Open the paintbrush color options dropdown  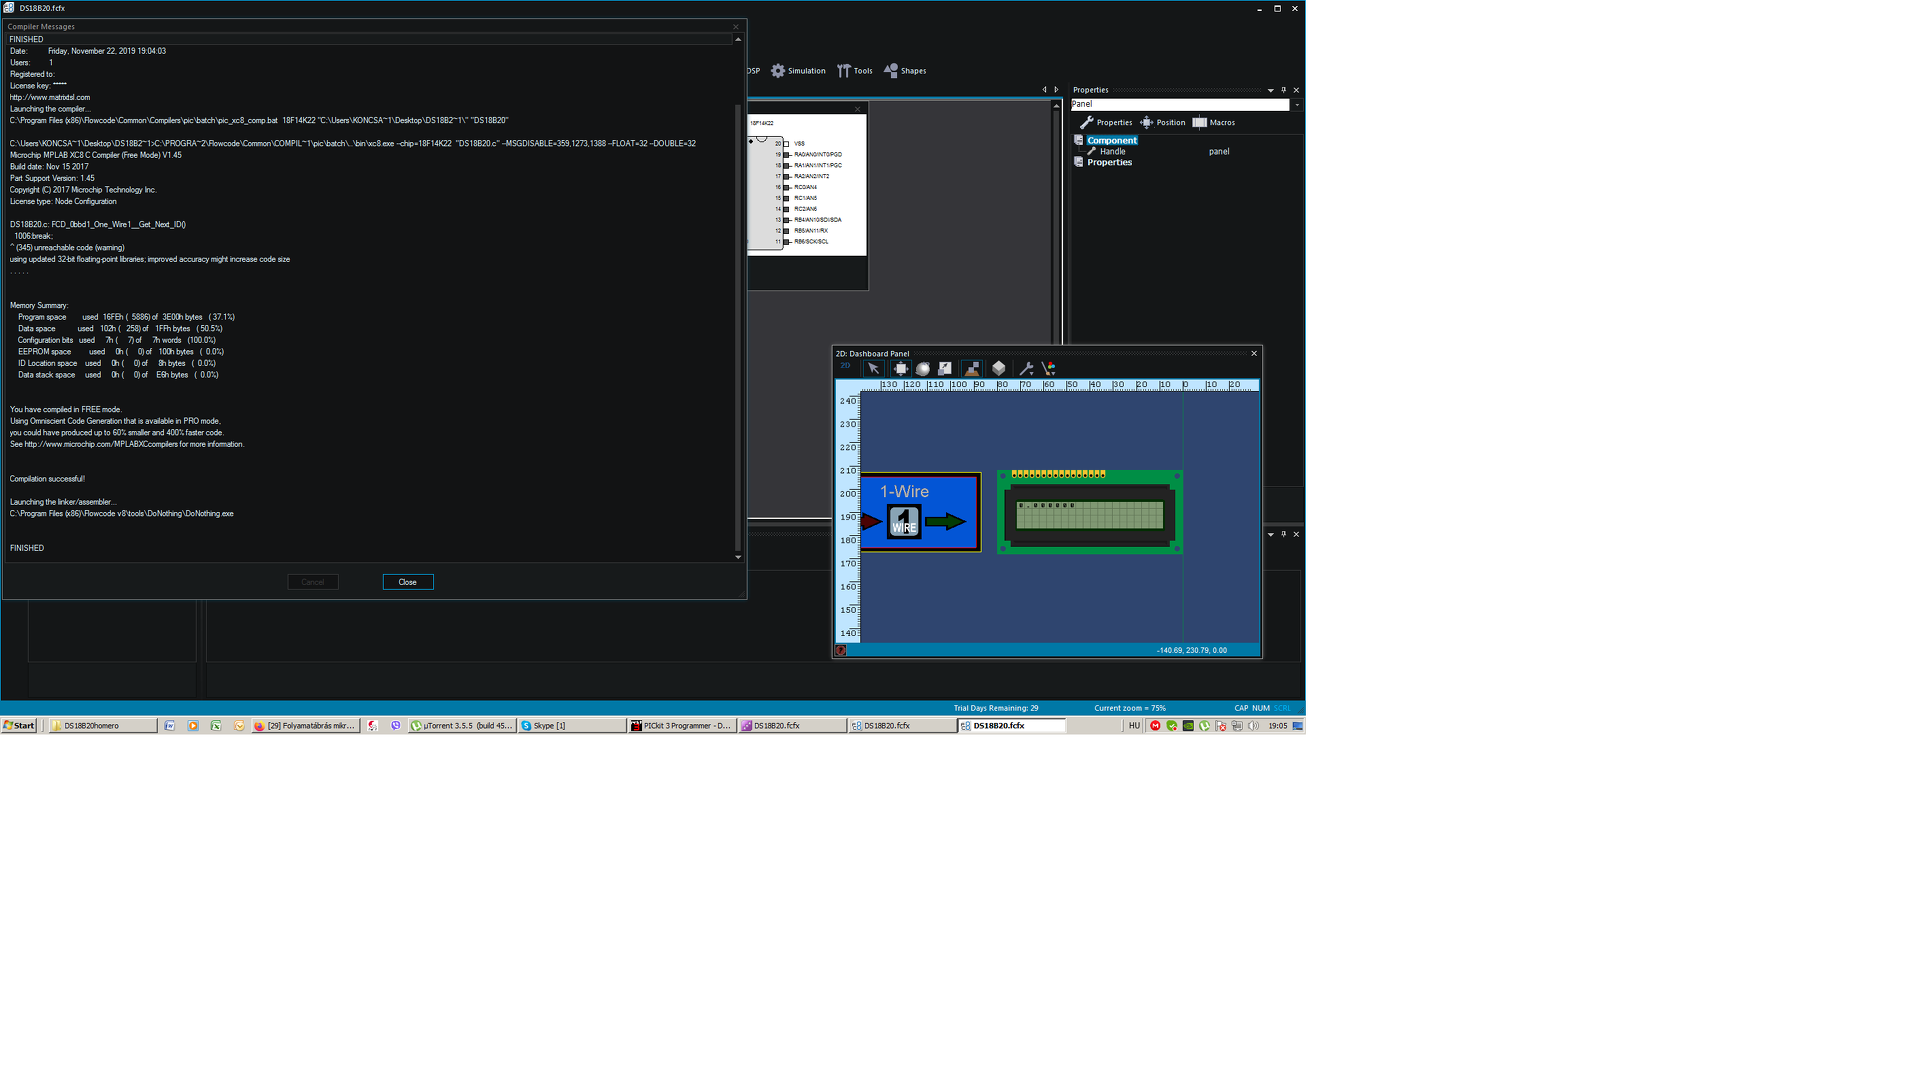click(1049, 369)
